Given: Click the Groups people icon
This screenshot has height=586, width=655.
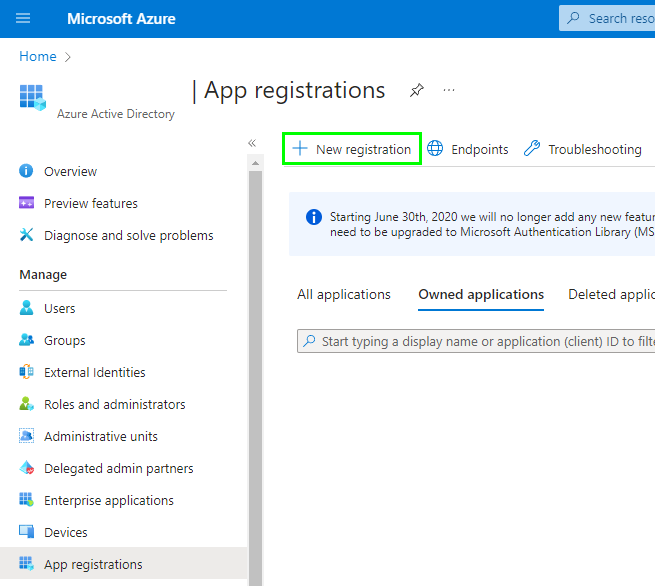Looking at the screenshot, I should pyautogui.click(x=26, y=340).
